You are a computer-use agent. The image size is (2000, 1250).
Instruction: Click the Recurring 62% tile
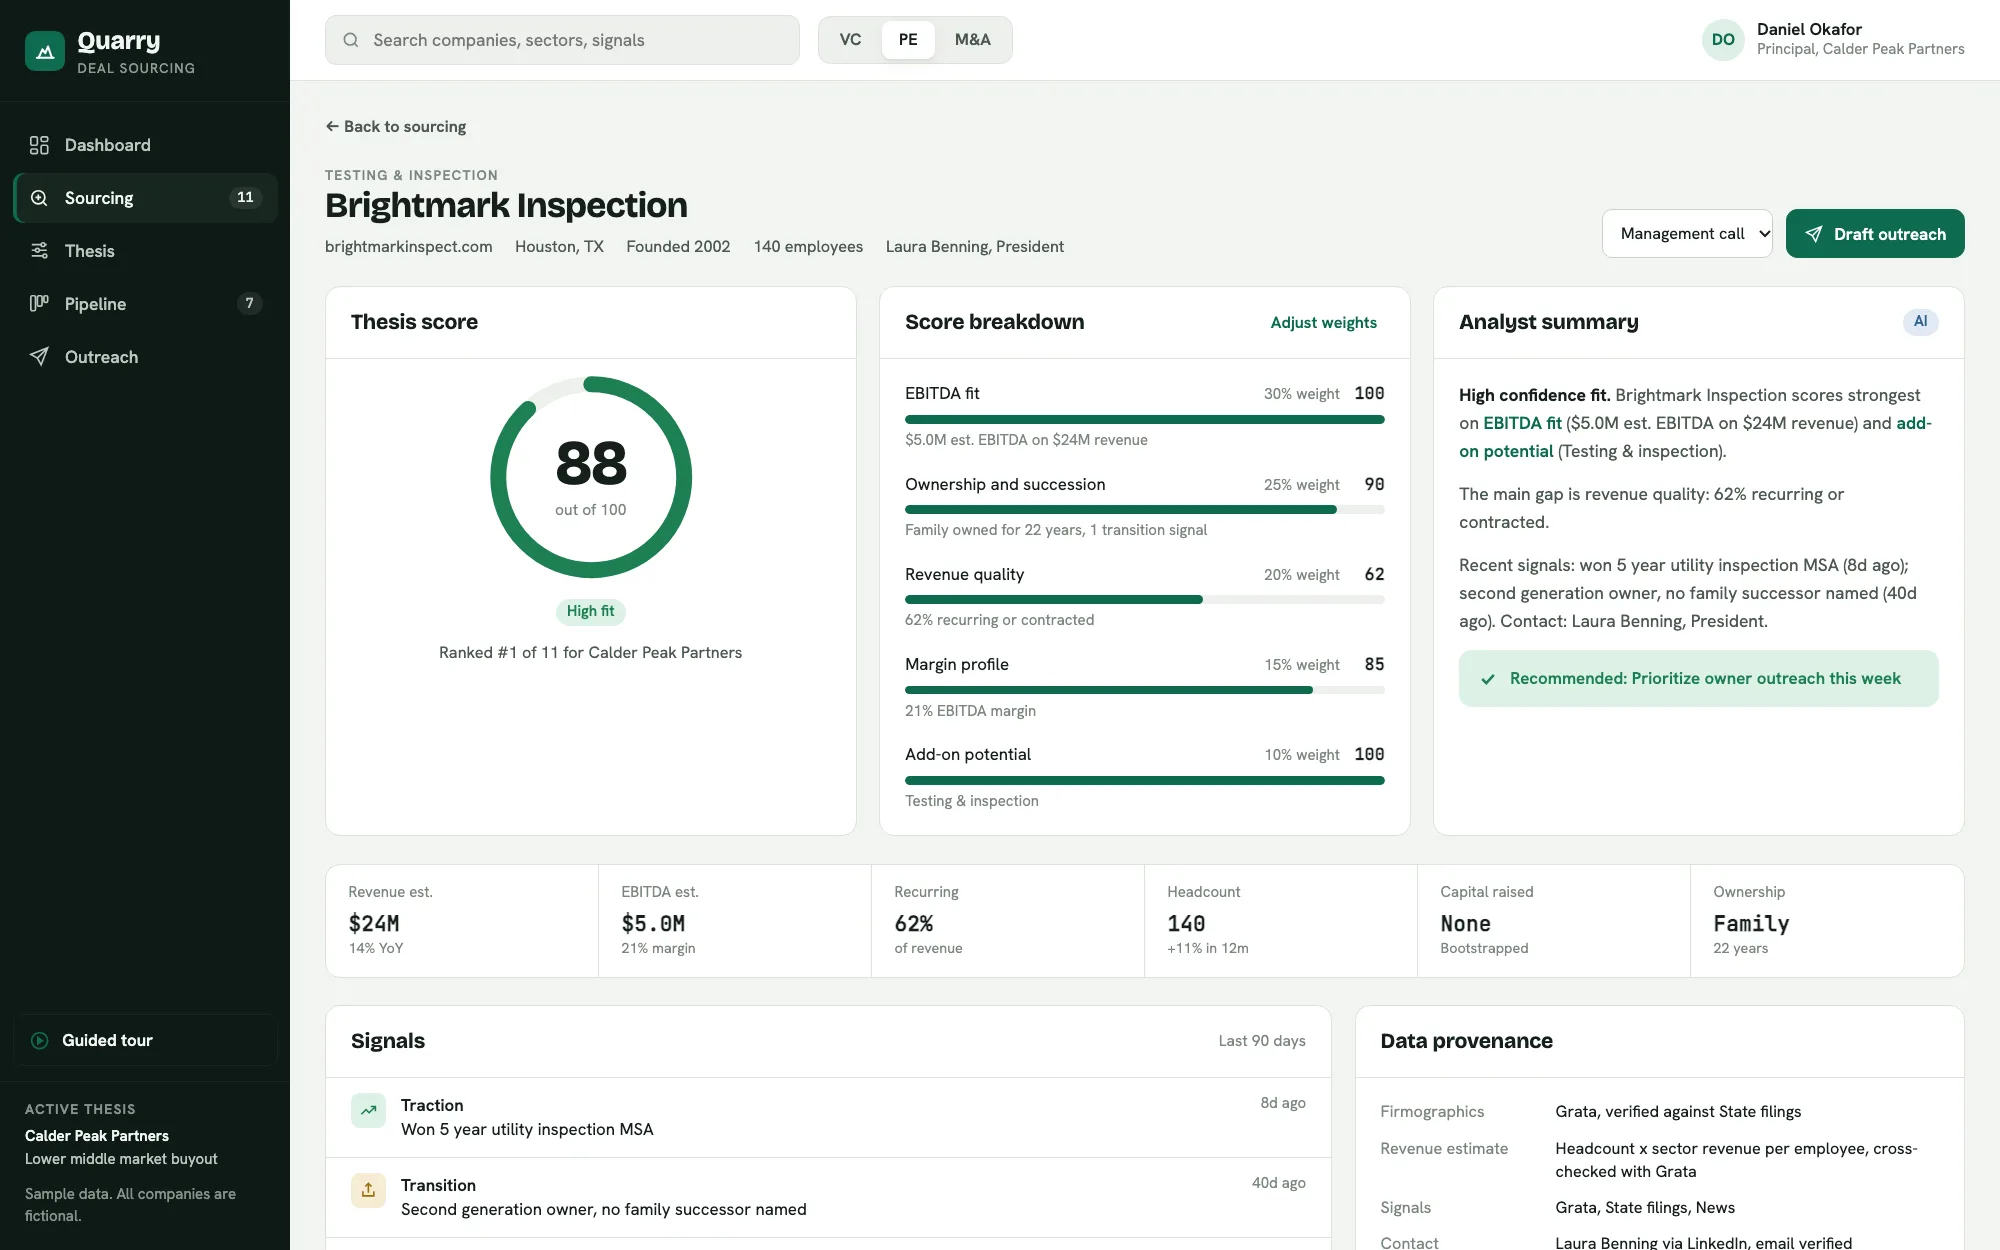click(1008, 921)
